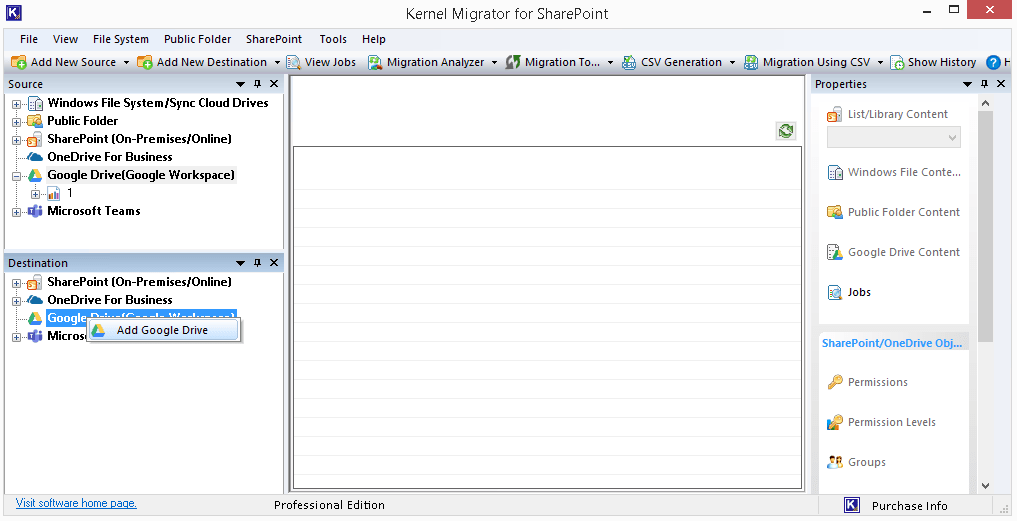This screenshot has width=1017, height=521.
Task: Click the Migration Using CSV icon
Action: 751,62
